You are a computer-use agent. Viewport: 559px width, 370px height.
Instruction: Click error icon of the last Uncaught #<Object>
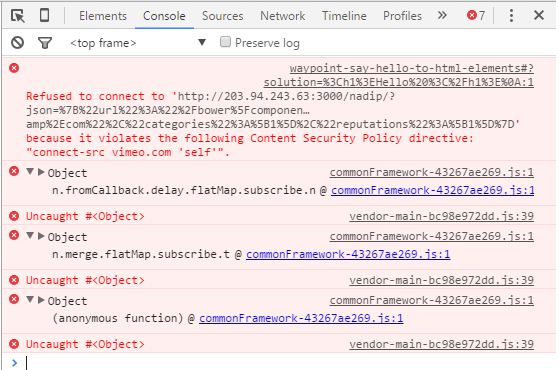click(14, 344)
